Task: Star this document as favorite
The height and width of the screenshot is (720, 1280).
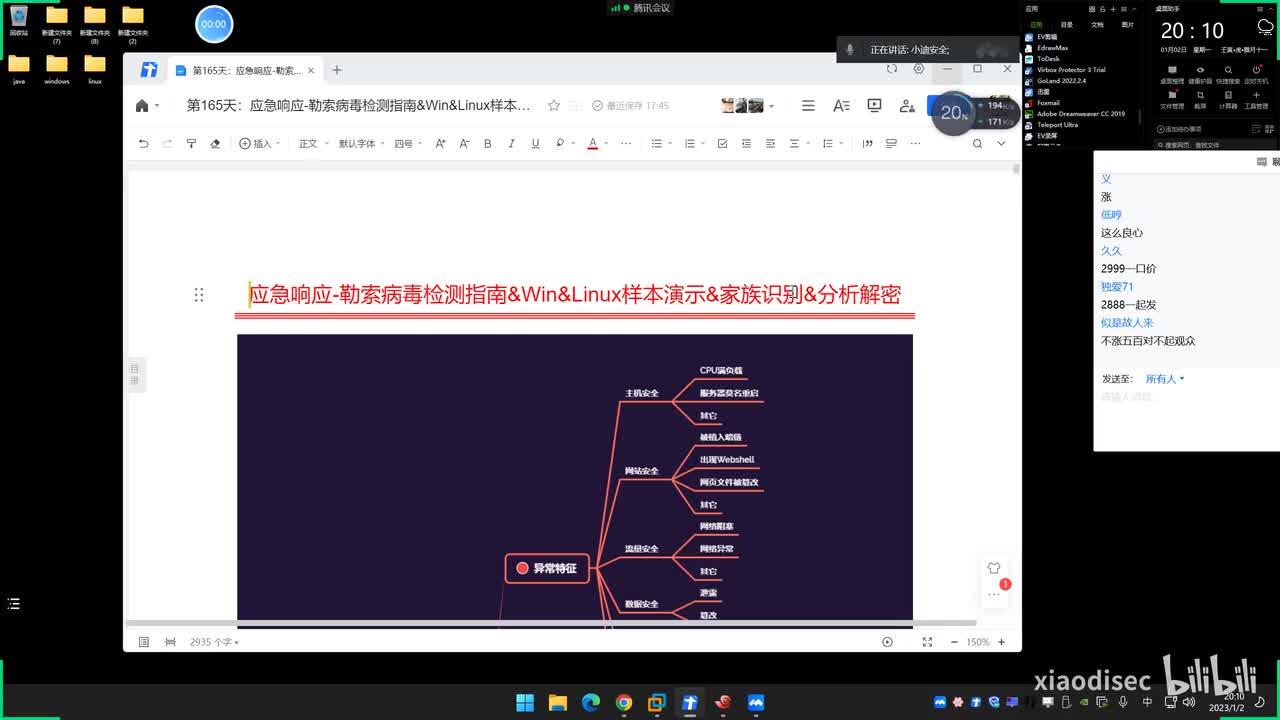Action: point(554,105)
